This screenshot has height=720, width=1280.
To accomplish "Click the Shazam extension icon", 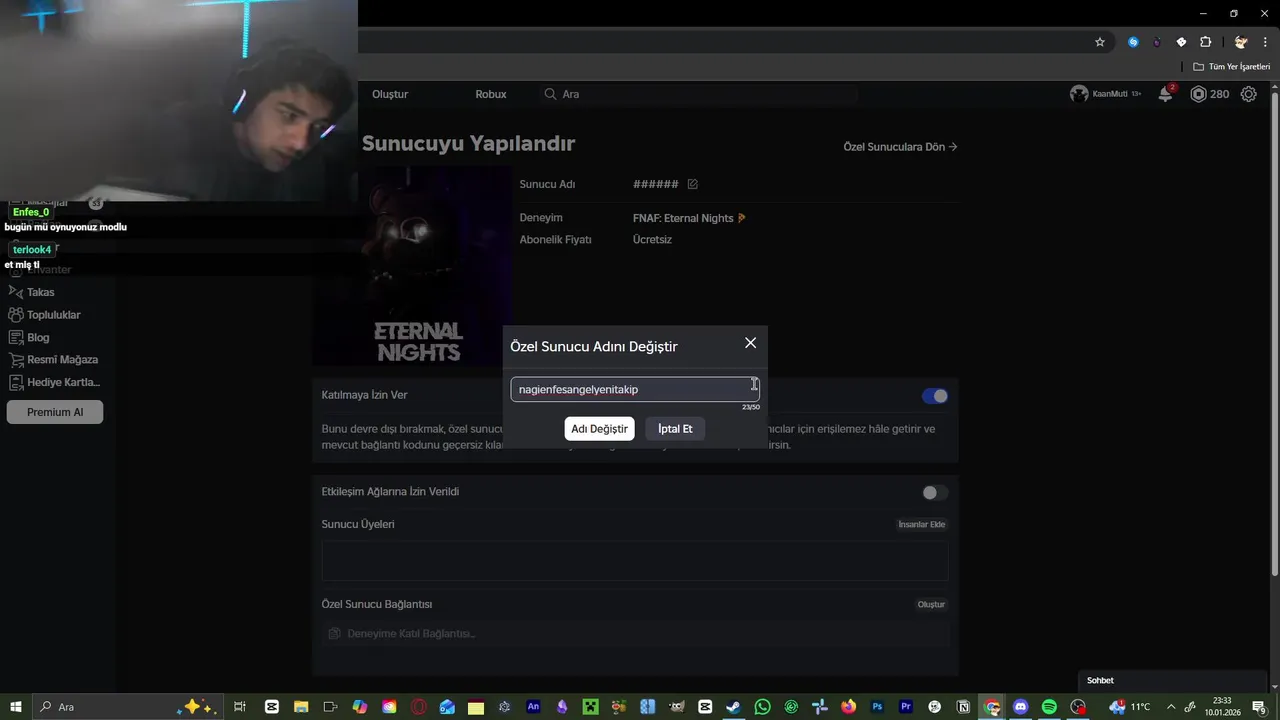I will click(1133, 42).
